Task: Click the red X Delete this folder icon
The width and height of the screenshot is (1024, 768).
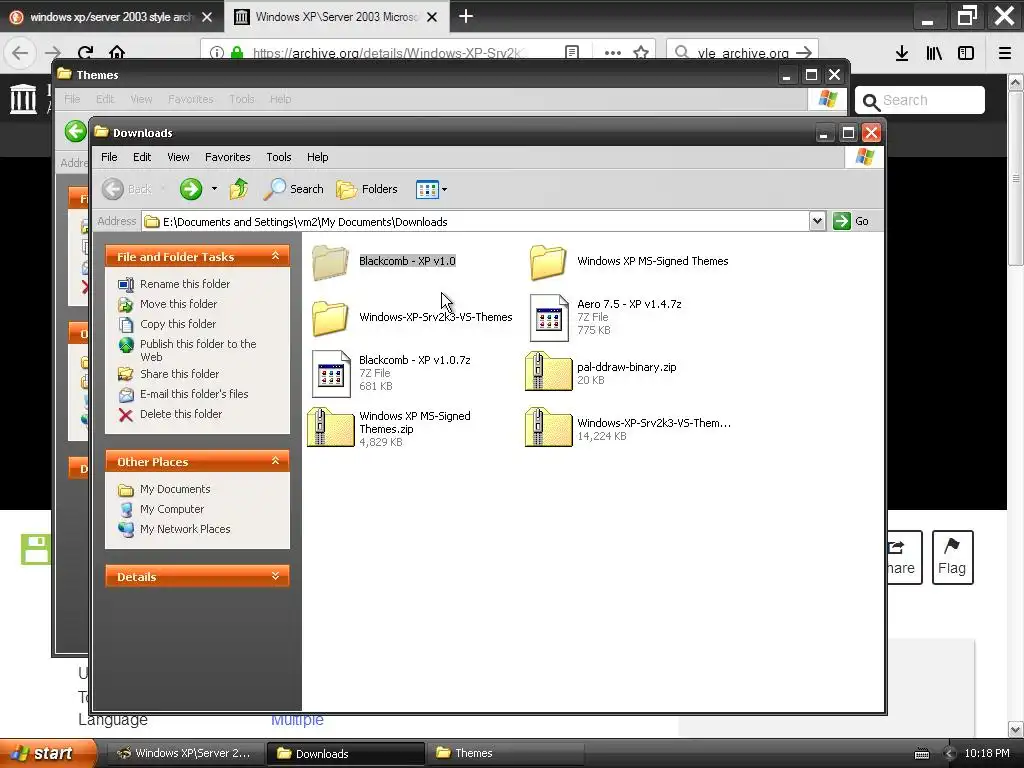Action: pos(126,415)
